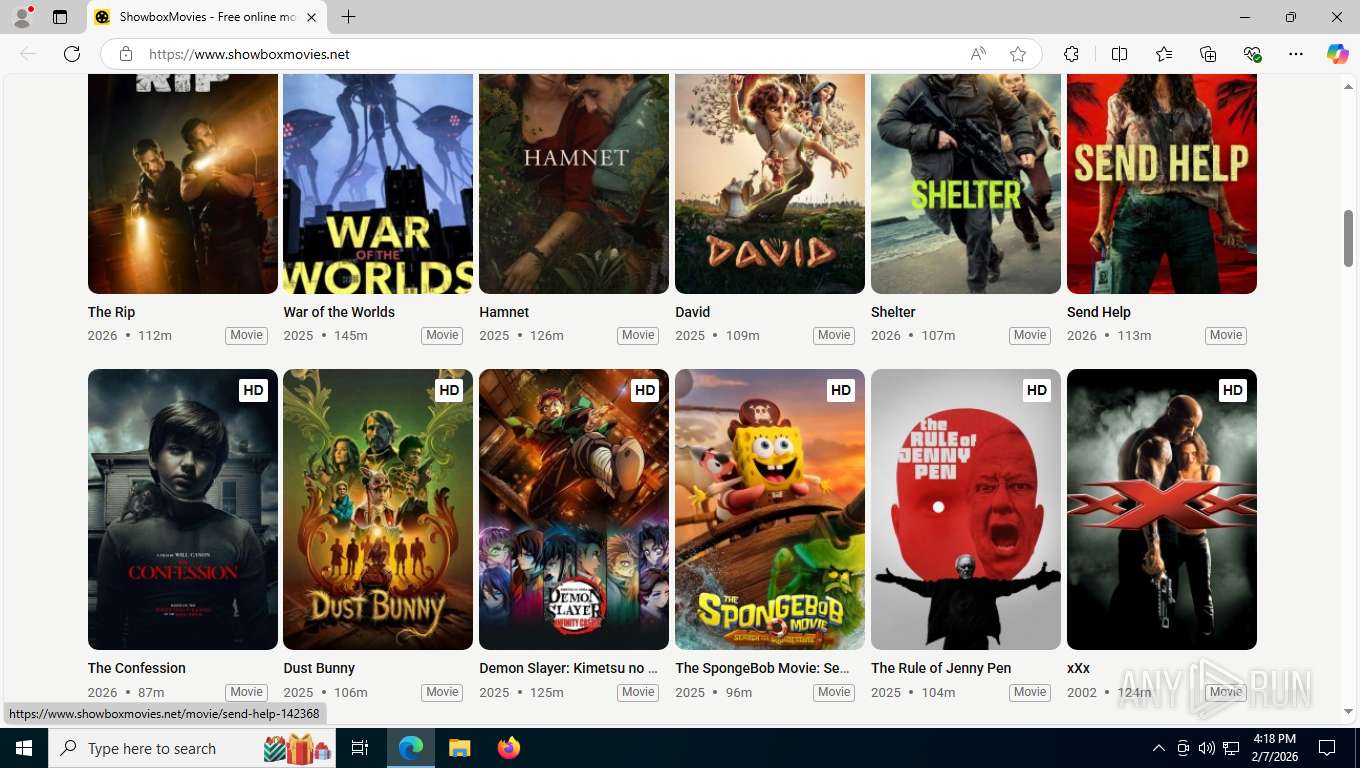Click The Rule of Jenny Pen title
The width and height of the screenshot is (1360, 768).
click(941, 668)
